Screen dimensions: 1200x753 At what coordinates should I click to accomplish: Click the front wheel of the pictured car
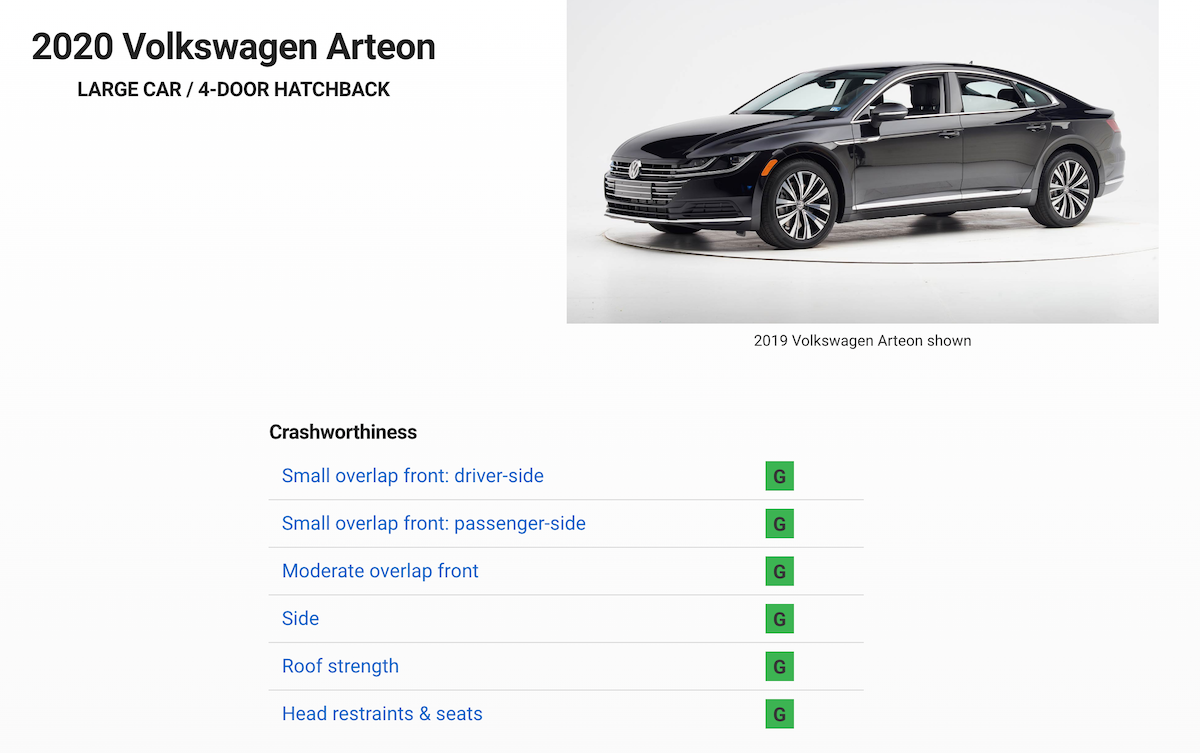[x=802, y=205]
